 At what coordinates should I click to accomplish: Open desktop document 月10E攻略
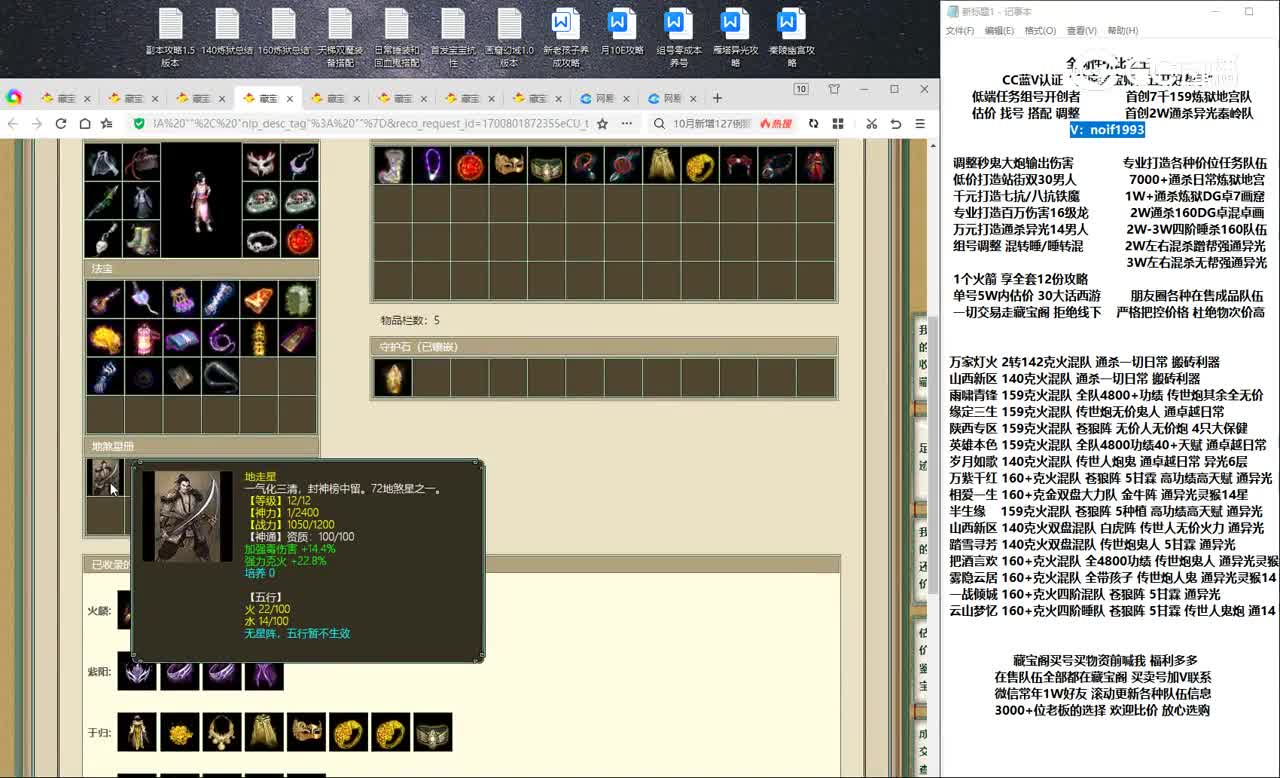coord(622,32)
